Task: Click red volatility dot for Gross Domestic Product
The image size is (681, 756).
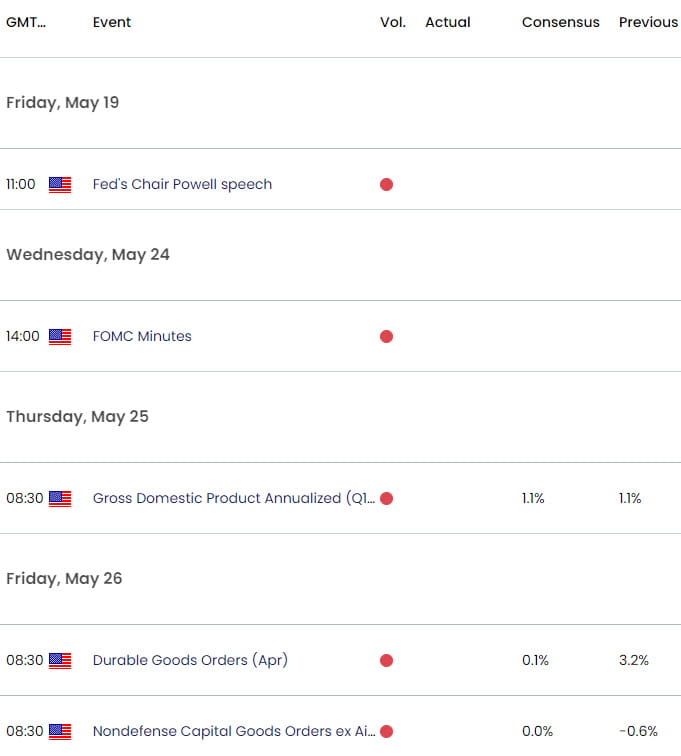Action: 386,498
